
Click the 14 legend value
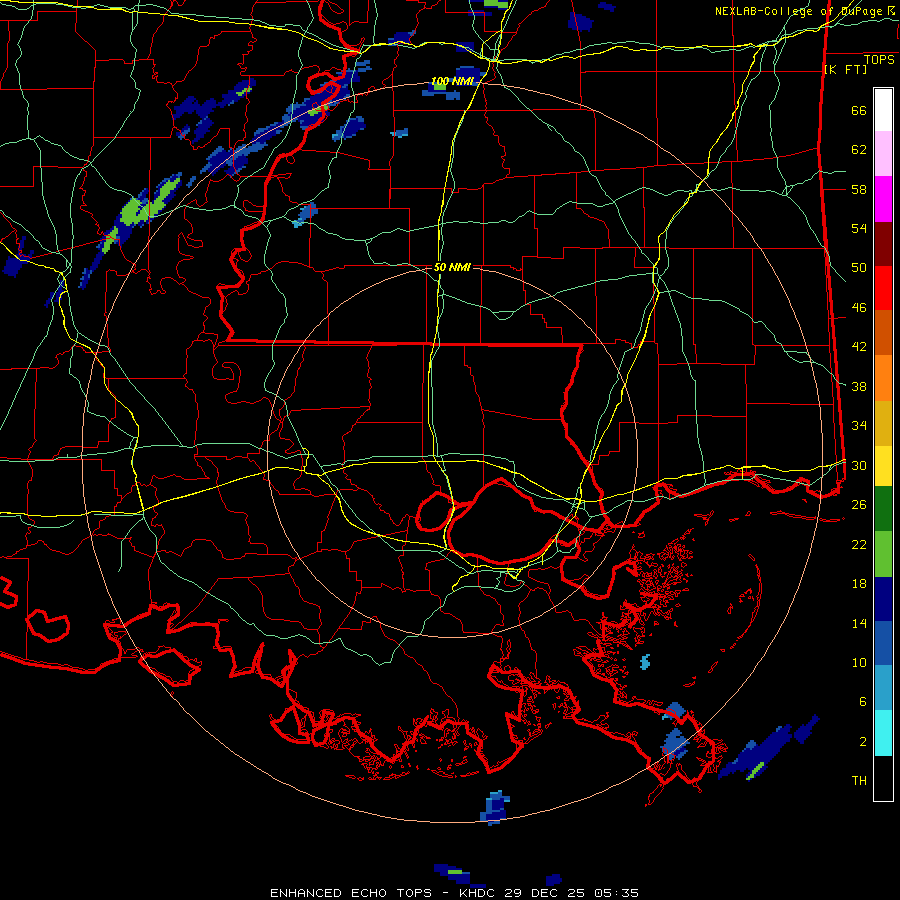[859, 623]
